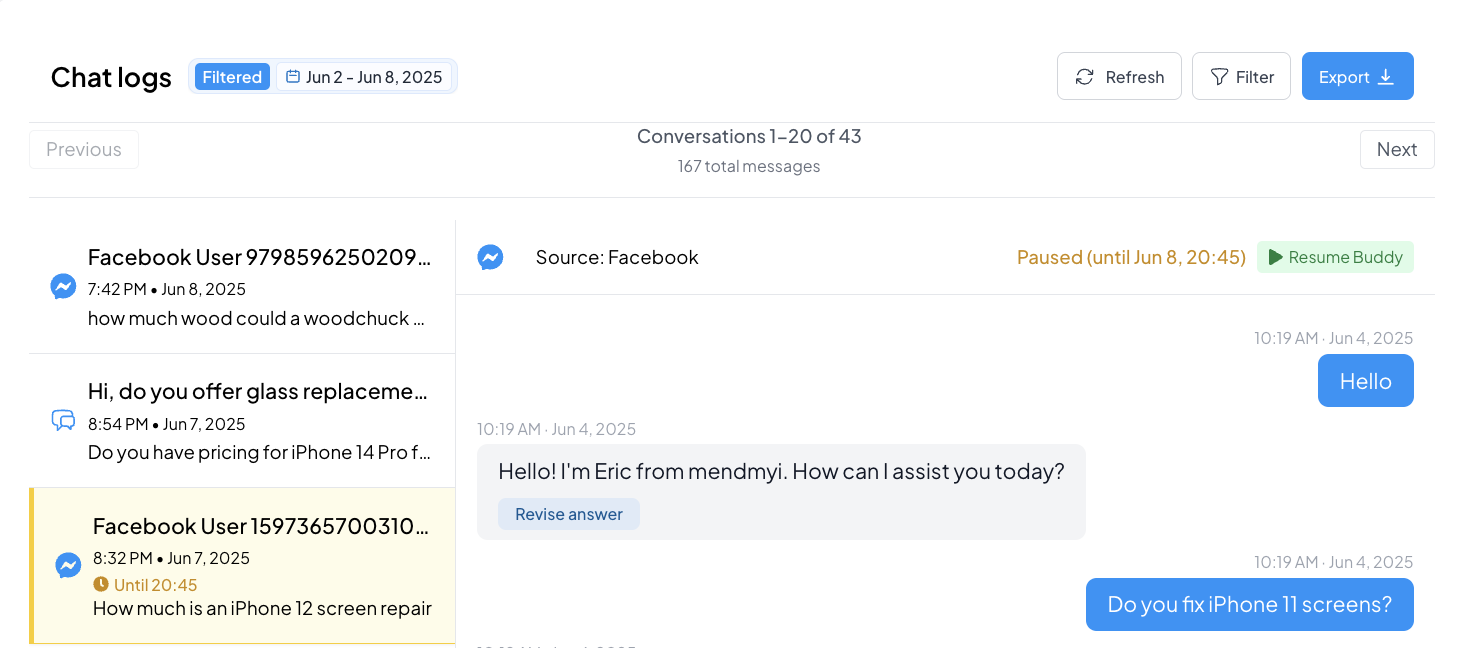Click the 'Do you fix iPhone 11 screens?' message
The image size is (1460, 648).
[1249, 604]
